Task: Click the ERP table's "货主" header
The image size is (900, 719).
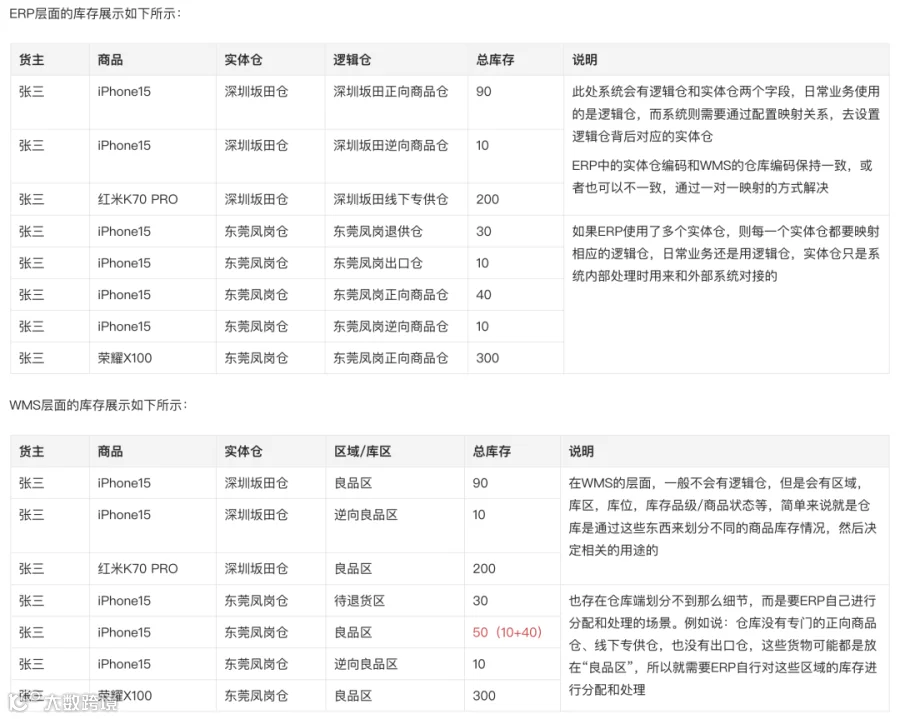Action: (x=32, y=60)
